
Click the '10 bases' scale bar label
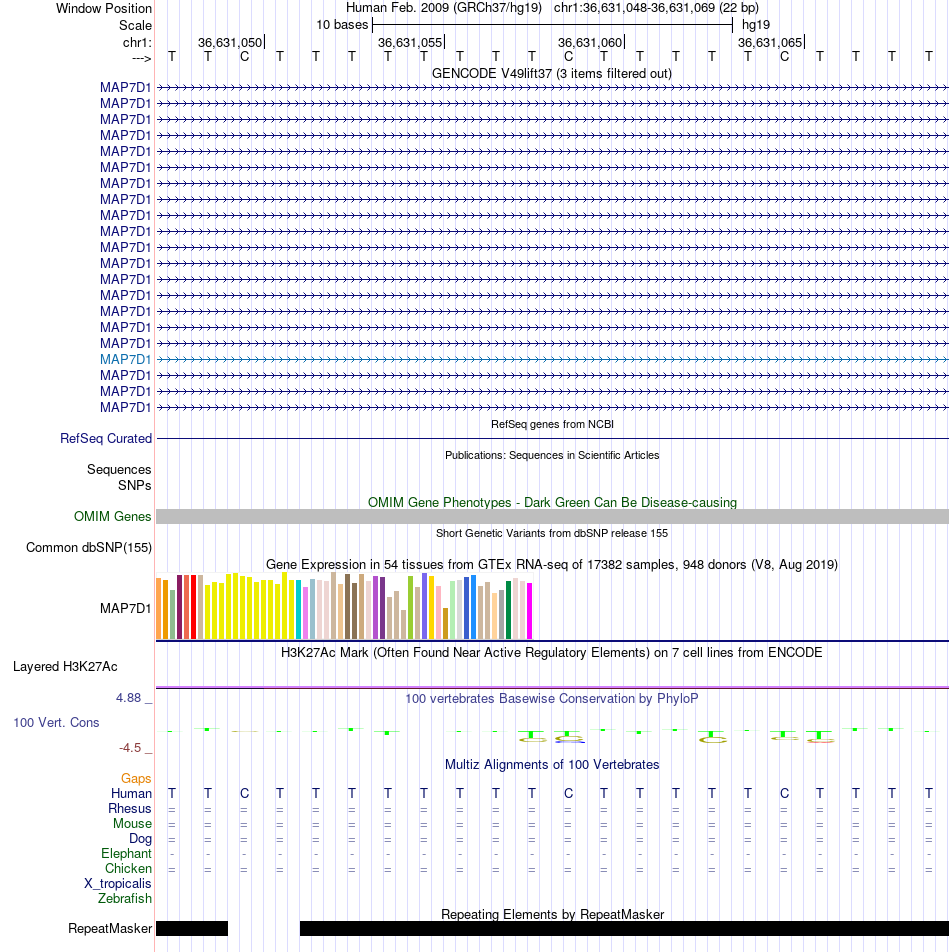342,25
